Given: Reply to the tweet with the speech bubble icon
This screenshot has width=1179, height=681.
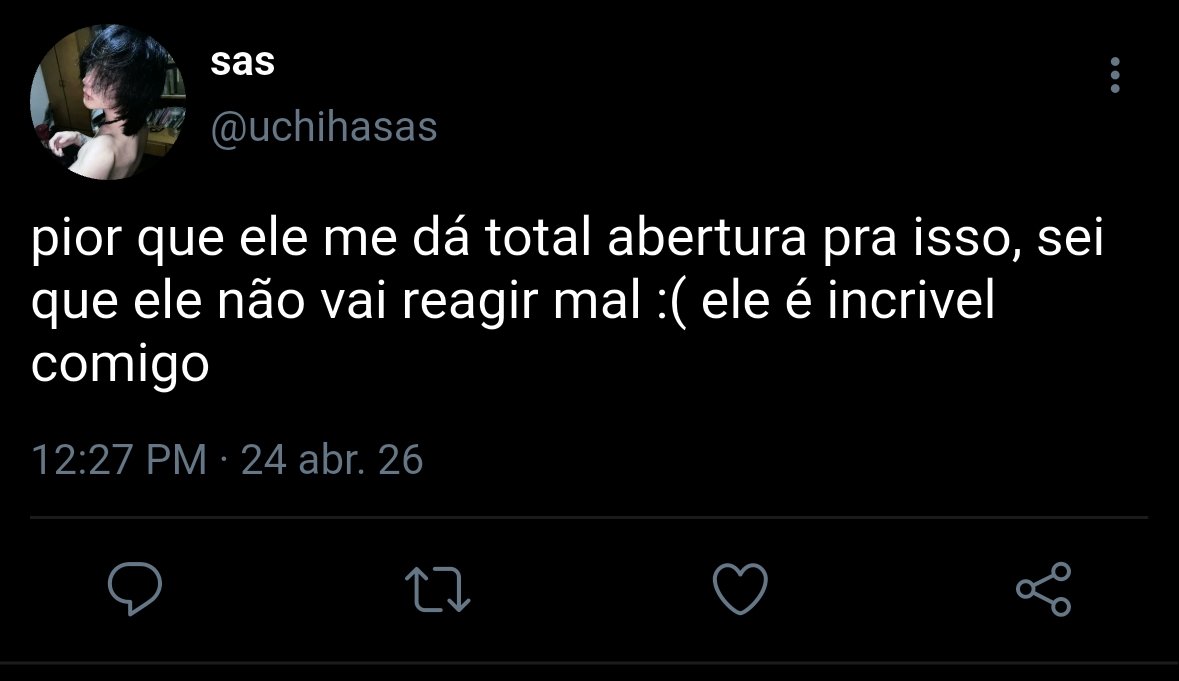Looking at the screenshot, I should 135,589.
